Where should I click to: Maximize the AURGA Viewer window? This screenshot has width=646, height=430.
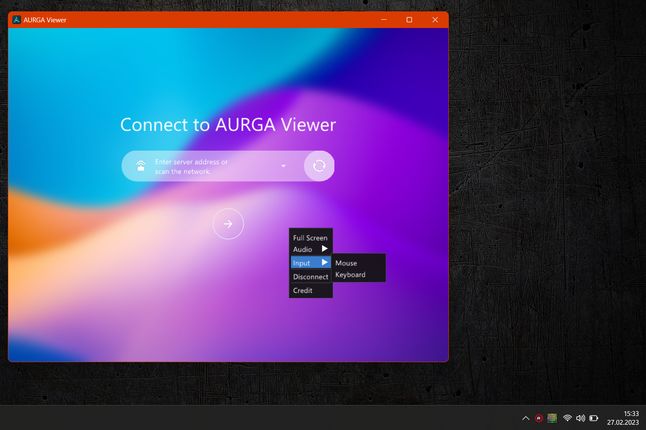[x=409, y=20]
